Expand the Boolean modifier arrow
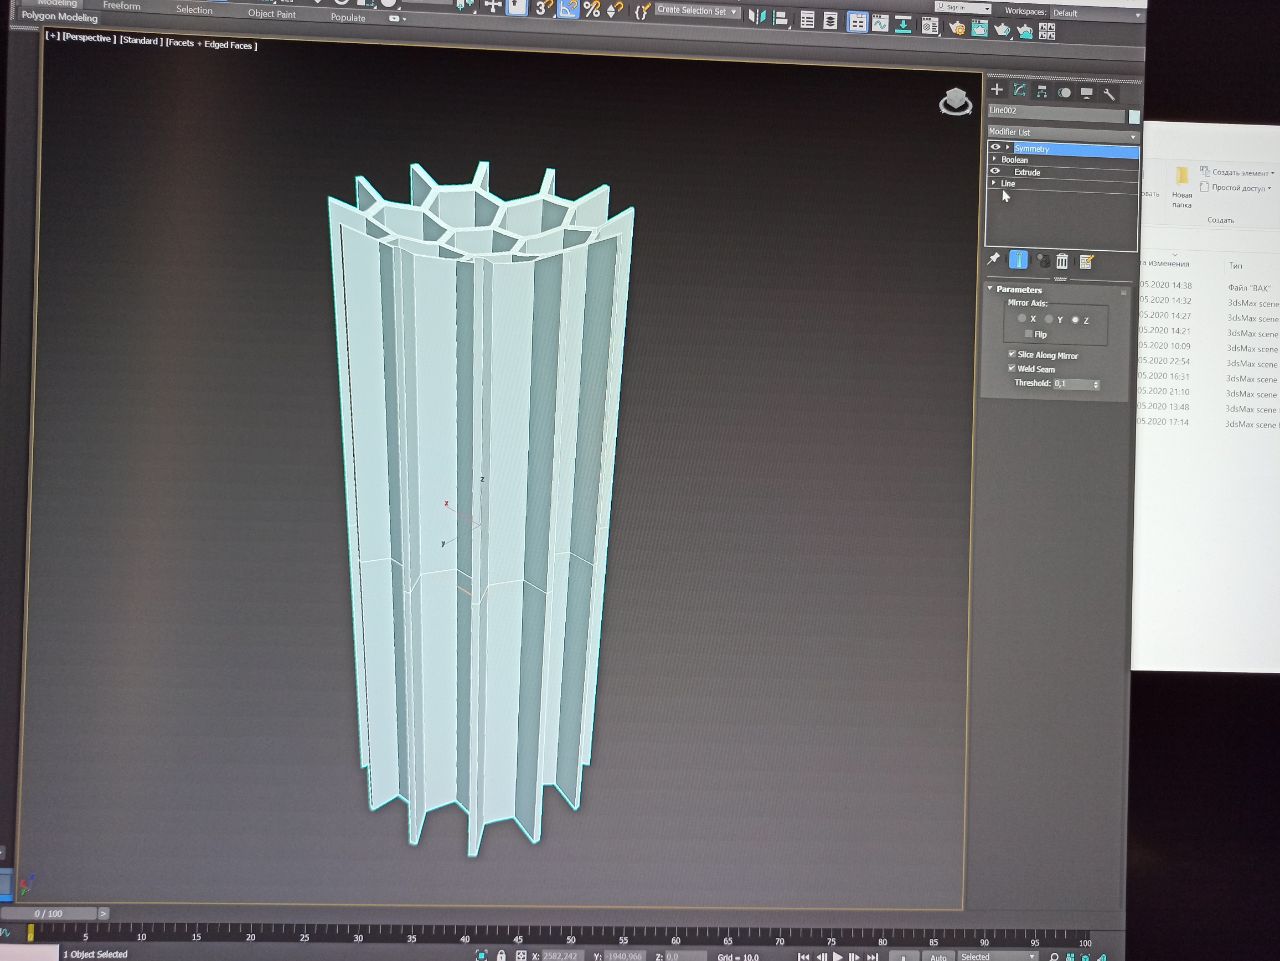 tap(994, 159)
